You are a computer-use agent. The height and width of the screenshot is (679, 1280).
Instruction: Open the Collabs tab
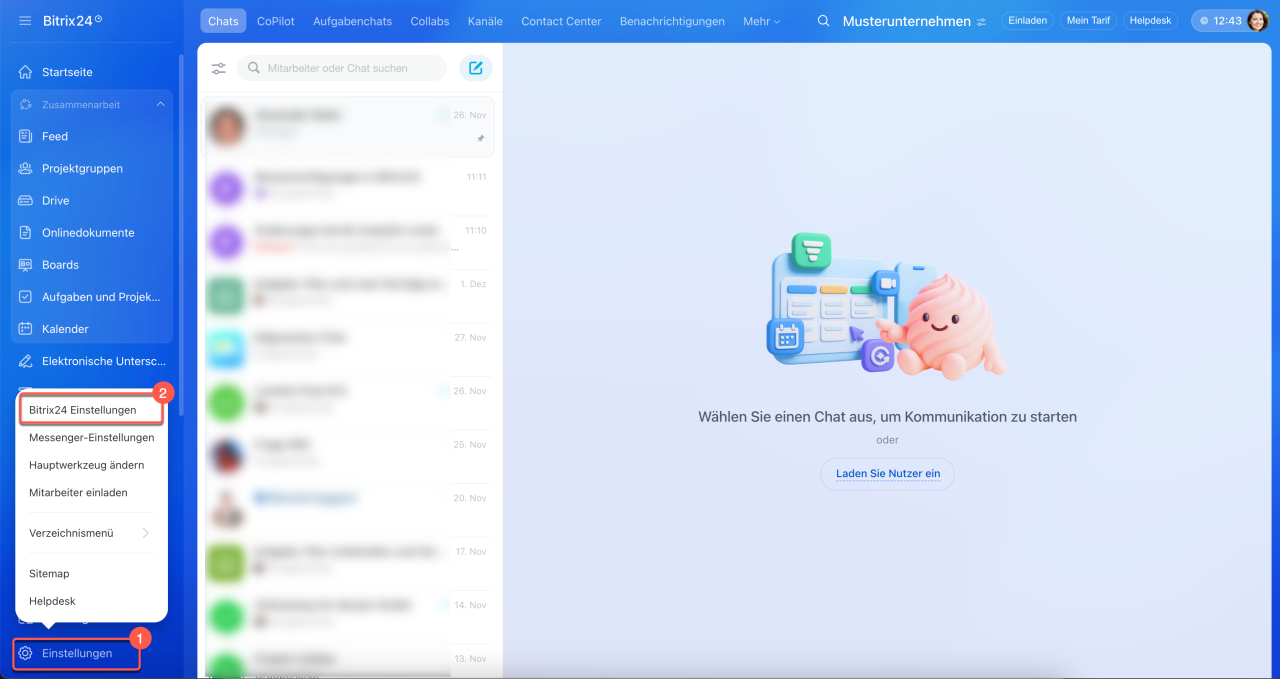pos(430,21)
